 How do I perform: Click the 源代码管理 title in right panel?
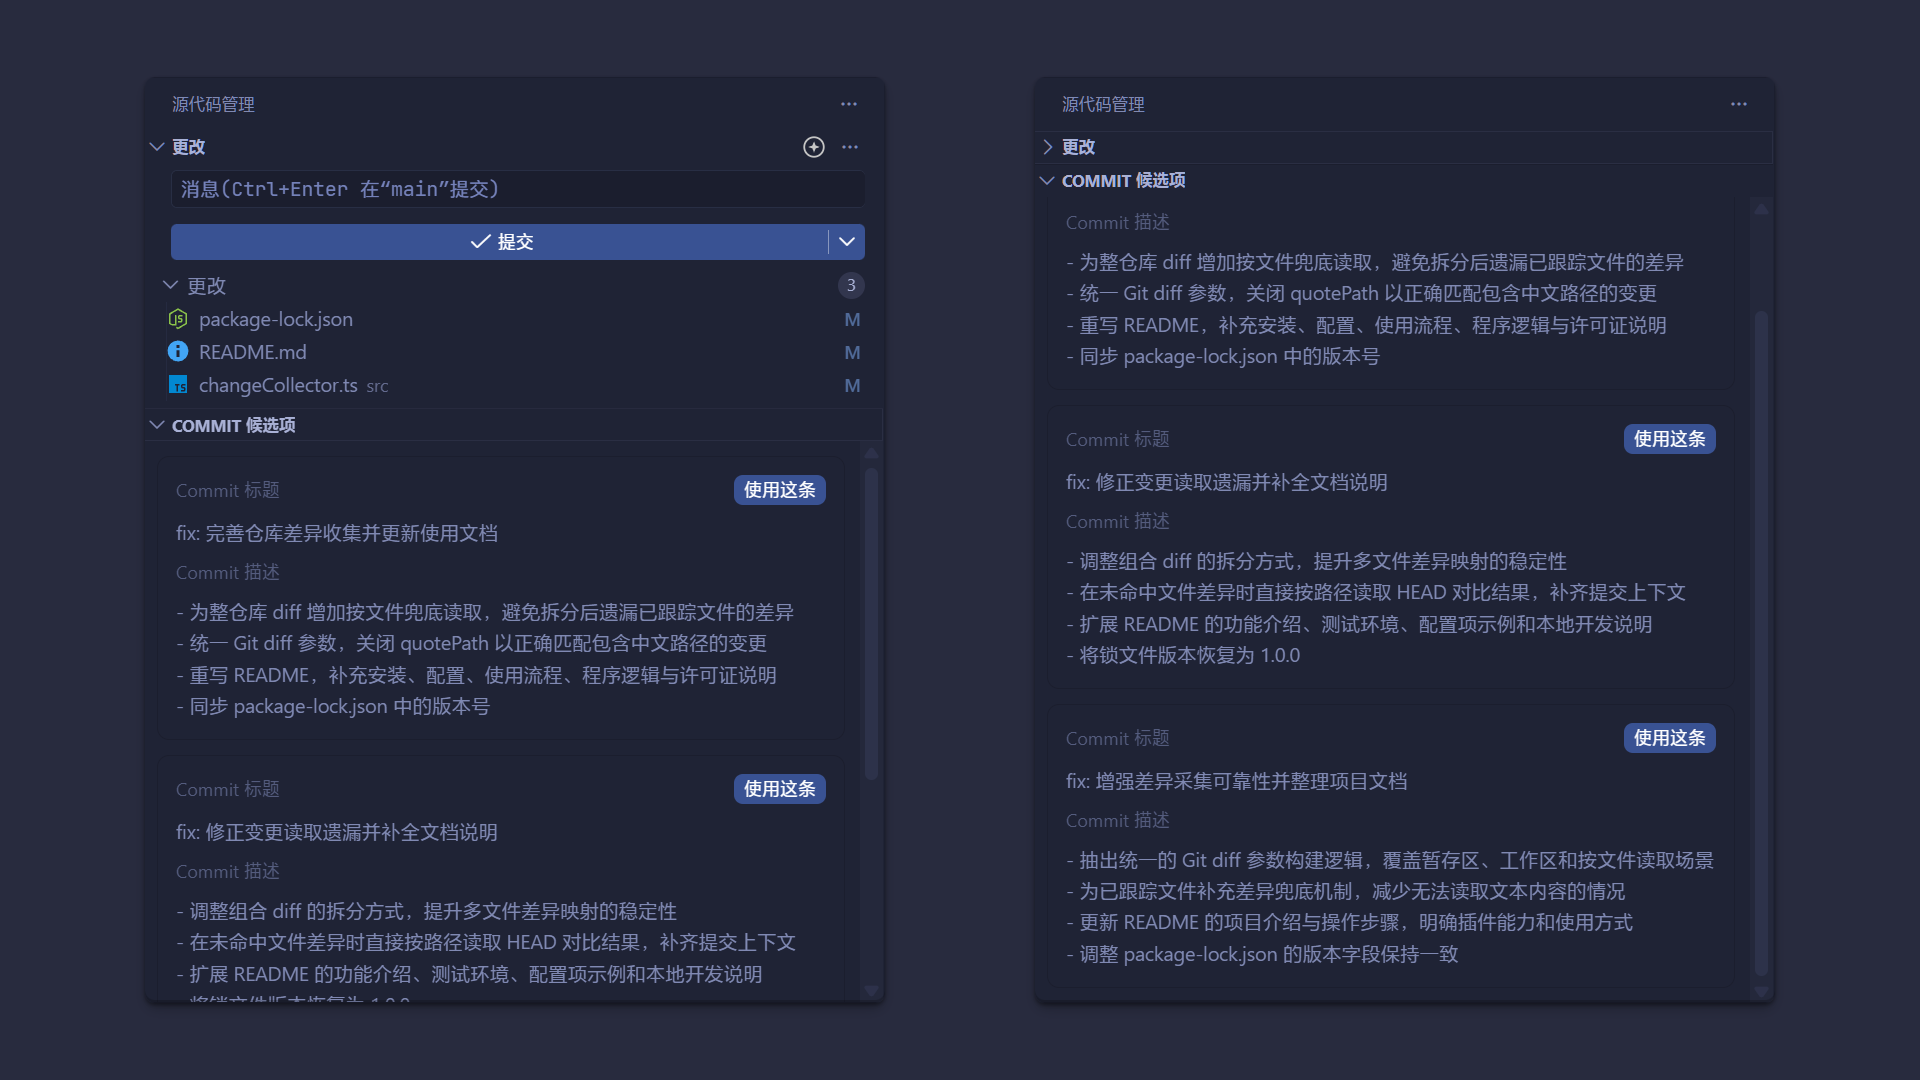click(x=1103, y=104)
